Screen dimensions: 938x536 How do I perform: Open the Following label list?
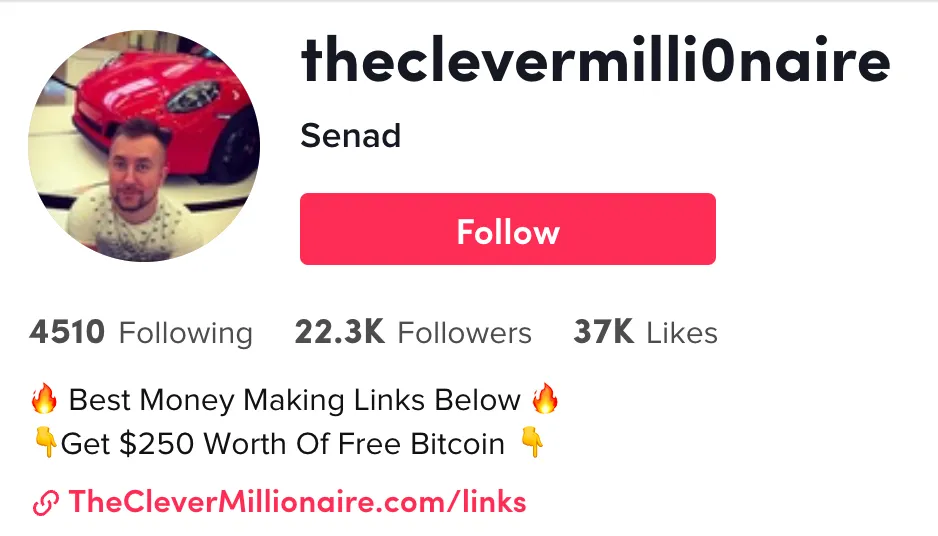(185, 333)
